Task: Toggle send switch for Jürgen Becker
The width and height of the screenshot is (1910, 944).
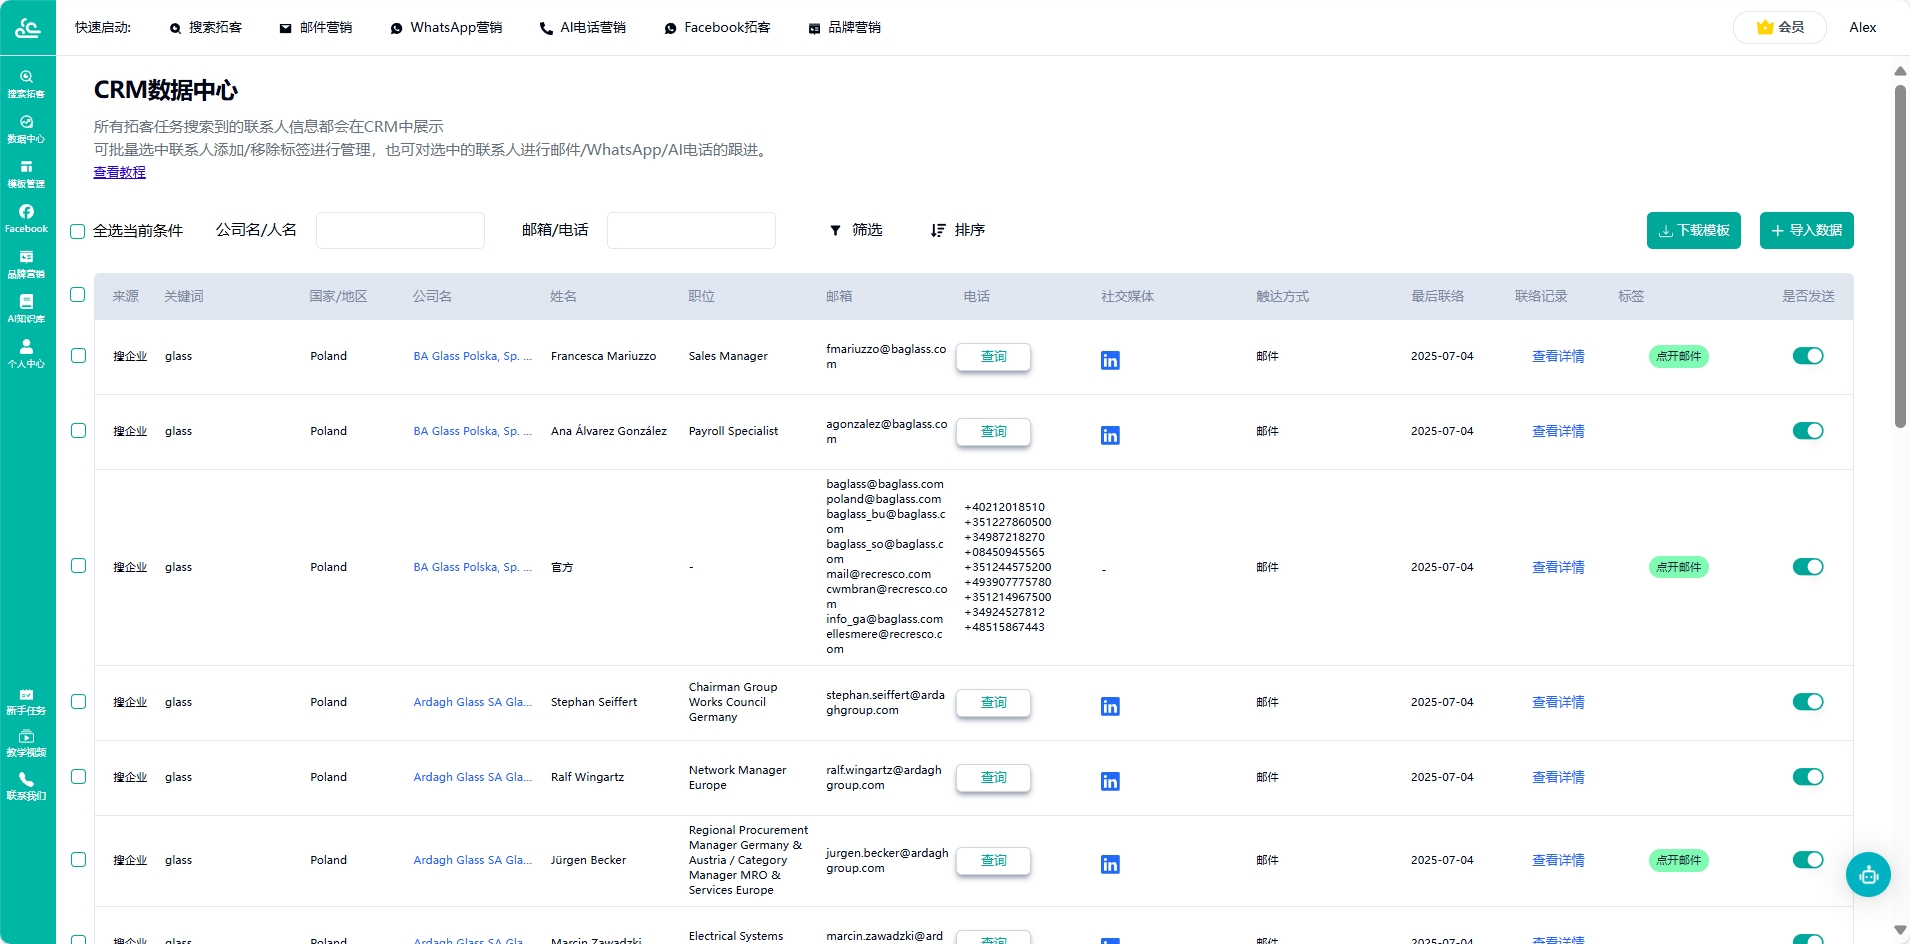Action: click(1808, 860)
